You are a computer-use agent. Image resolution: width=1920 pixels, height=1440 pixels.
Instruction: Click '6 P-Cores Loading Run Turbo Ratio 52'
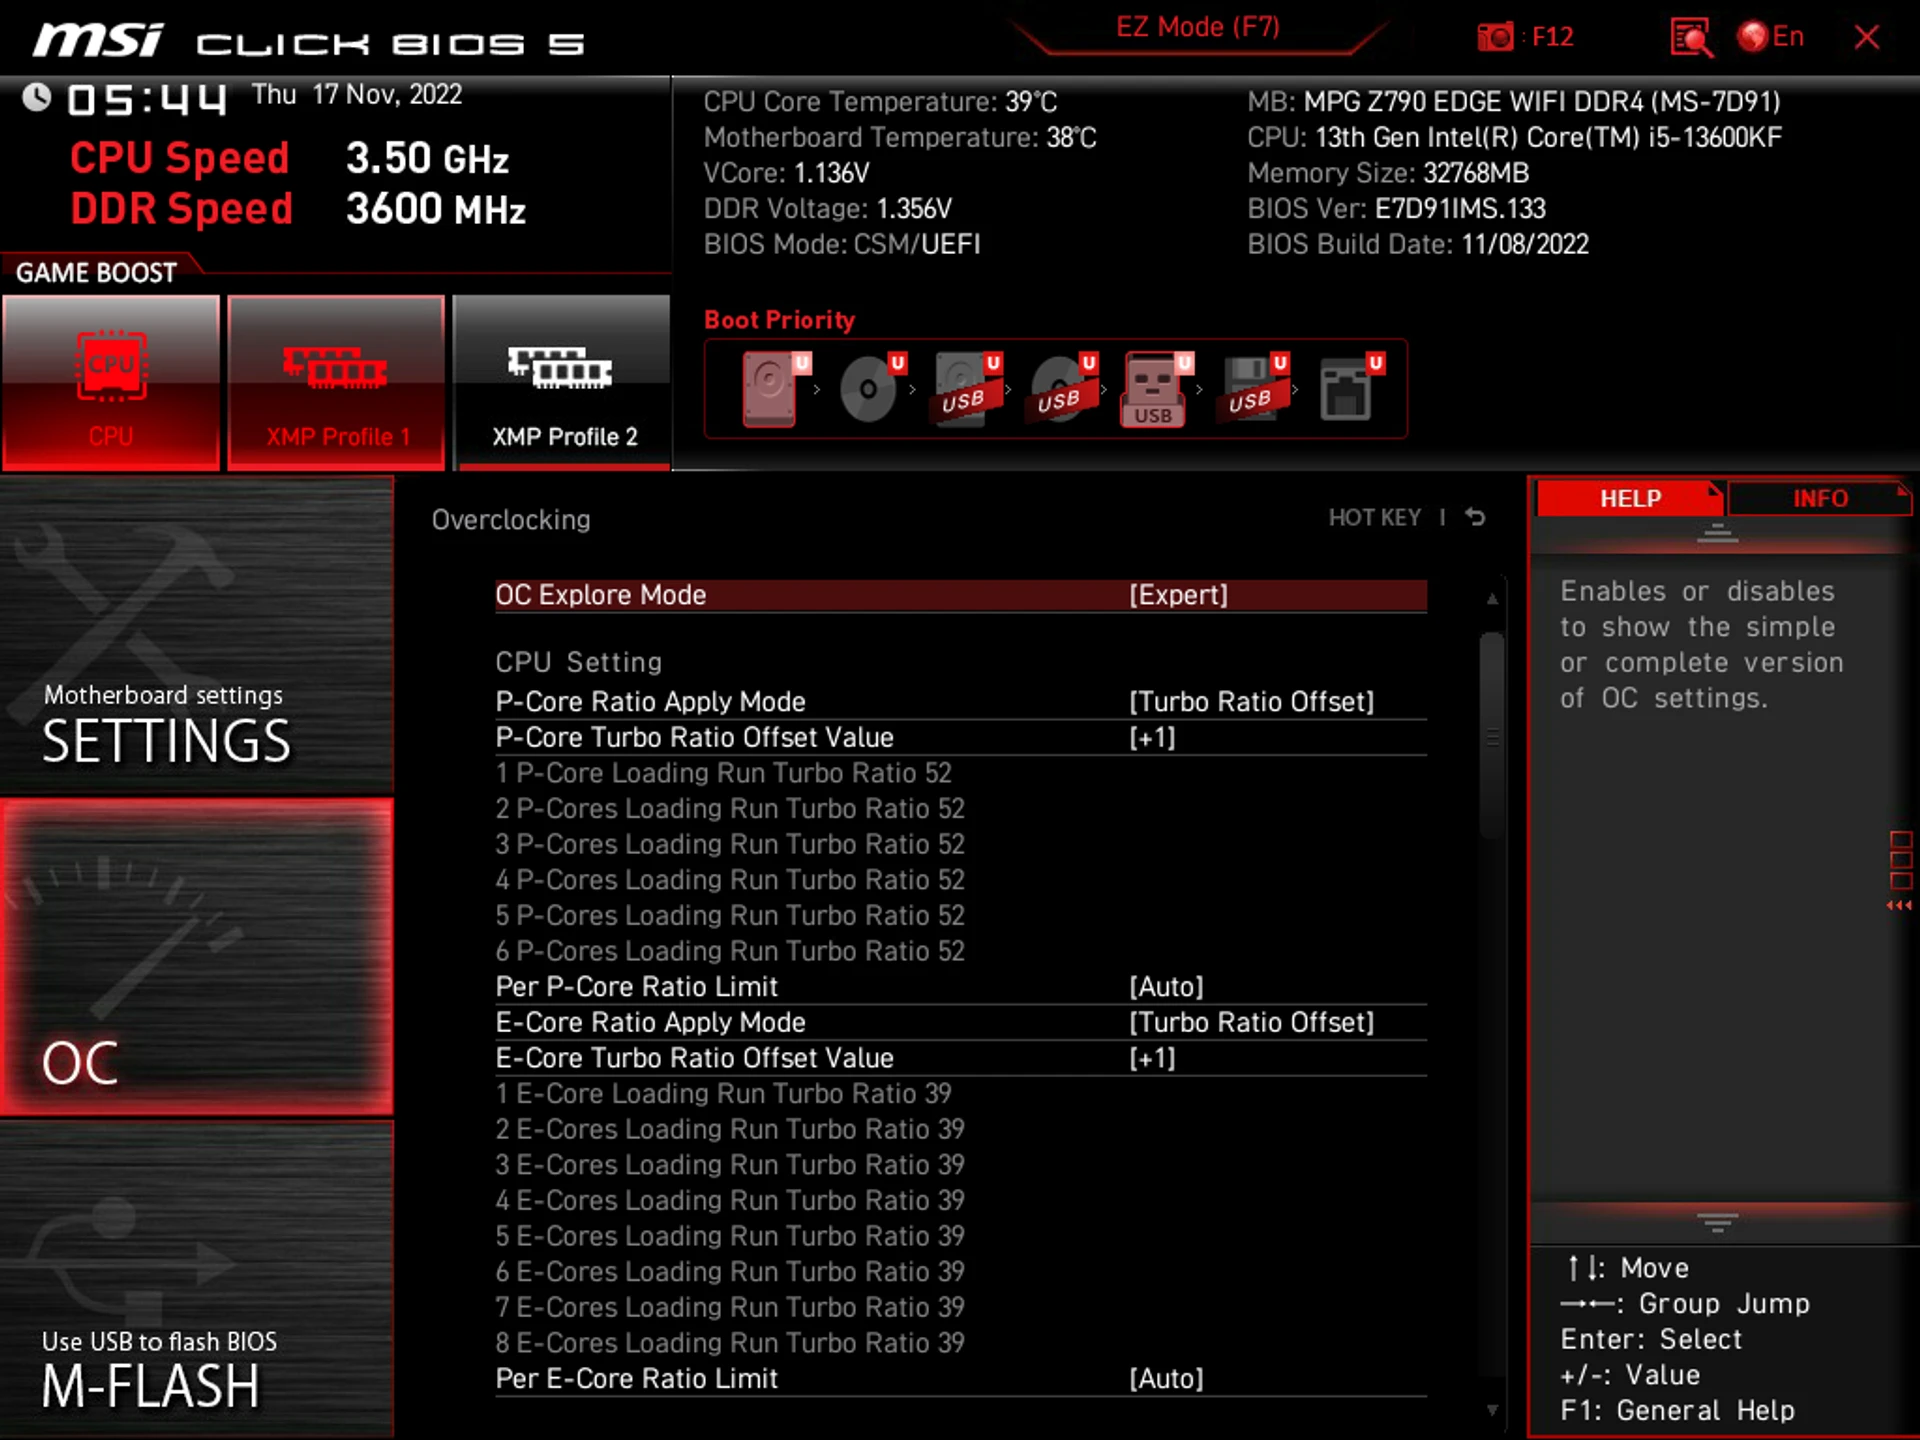tap(730, 951)
